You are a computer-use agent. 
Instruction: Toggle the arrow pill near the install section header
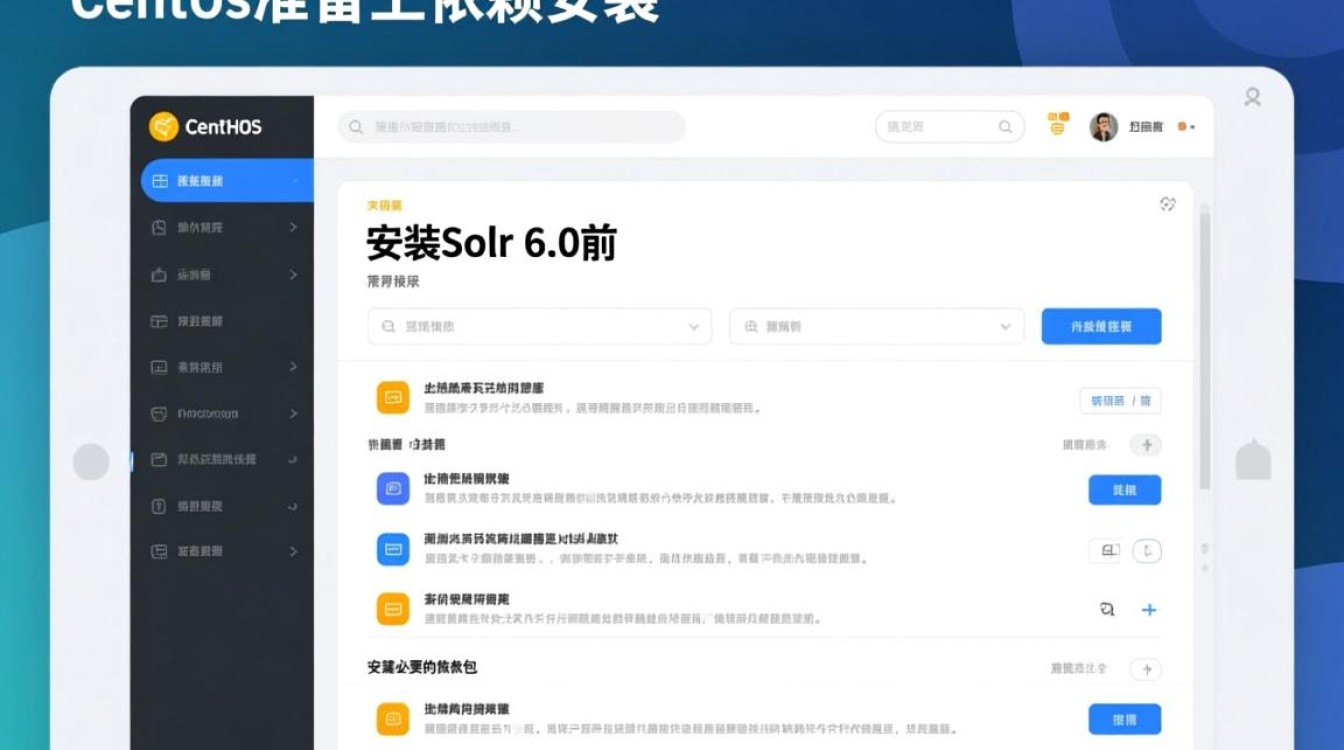(1147, 670)
